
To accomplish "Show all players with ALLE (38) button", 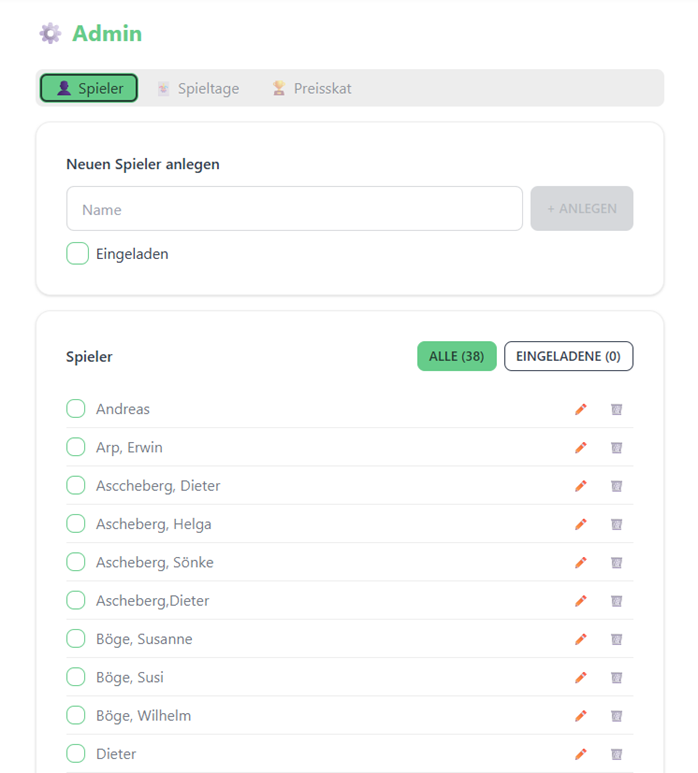I will click(x=456, y=356).
